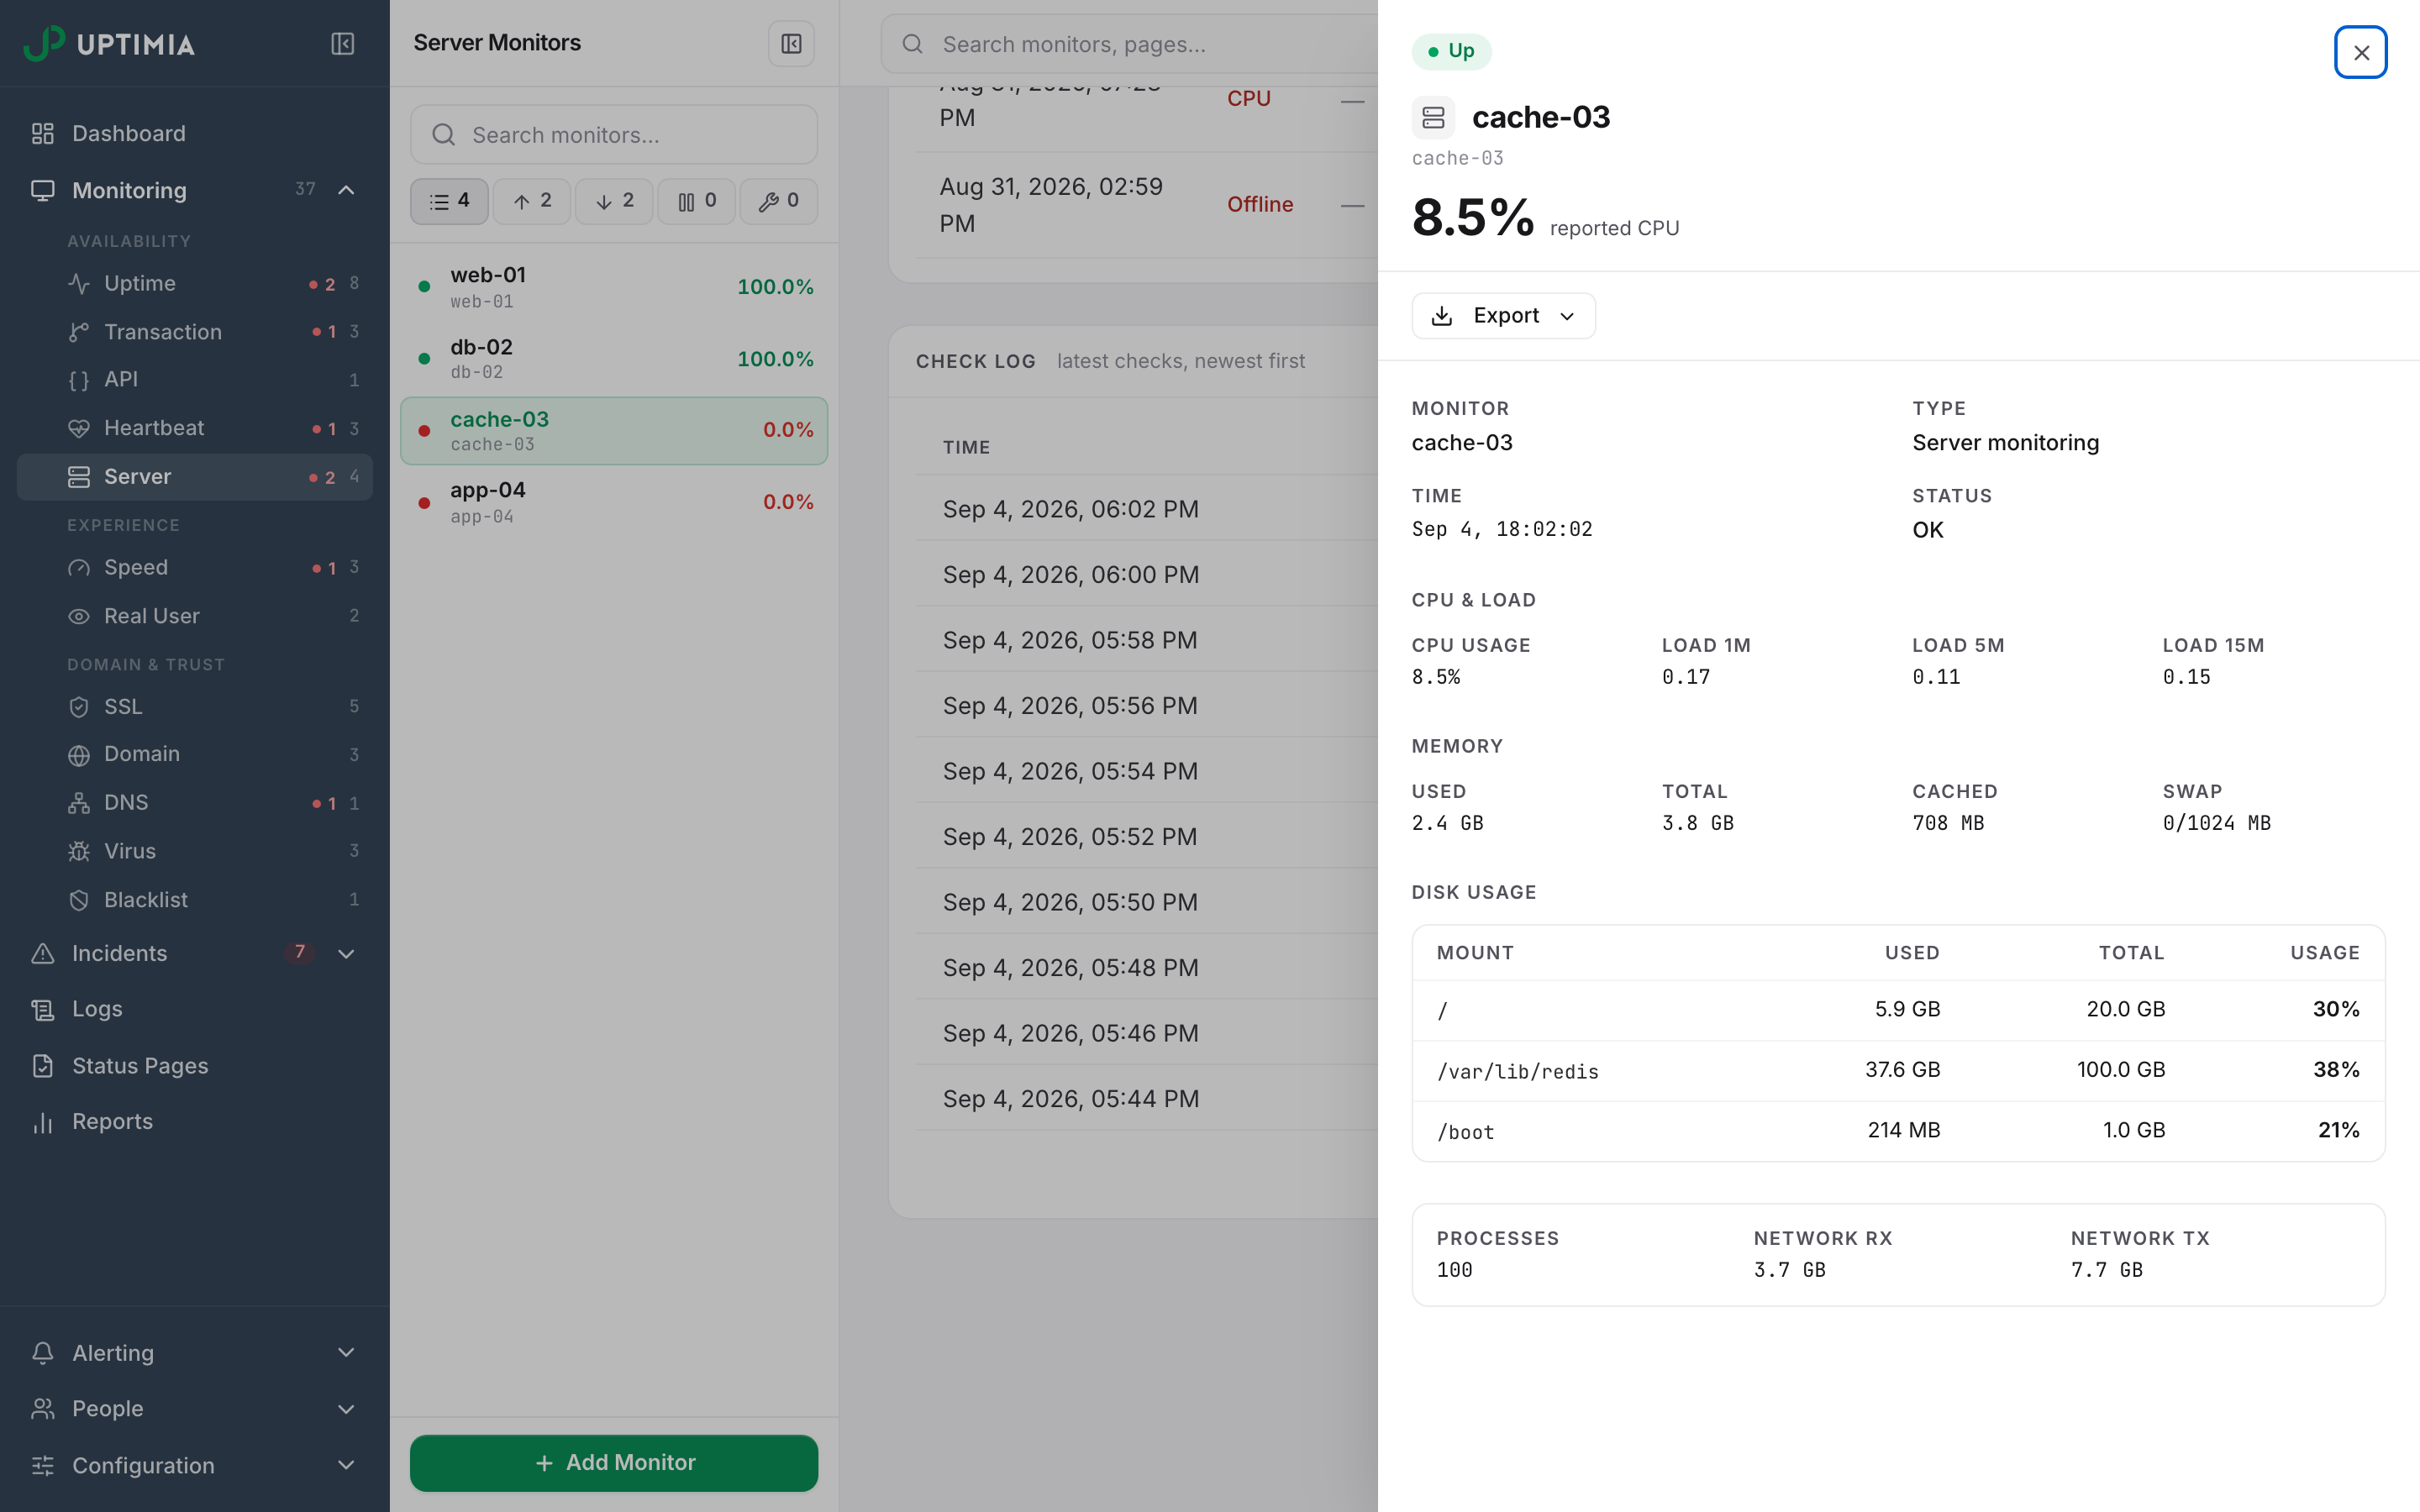The height and width of the screenshot is (1512, 2420).
Task: Collapse the main sidebar icon
Action: click(342, 44)
